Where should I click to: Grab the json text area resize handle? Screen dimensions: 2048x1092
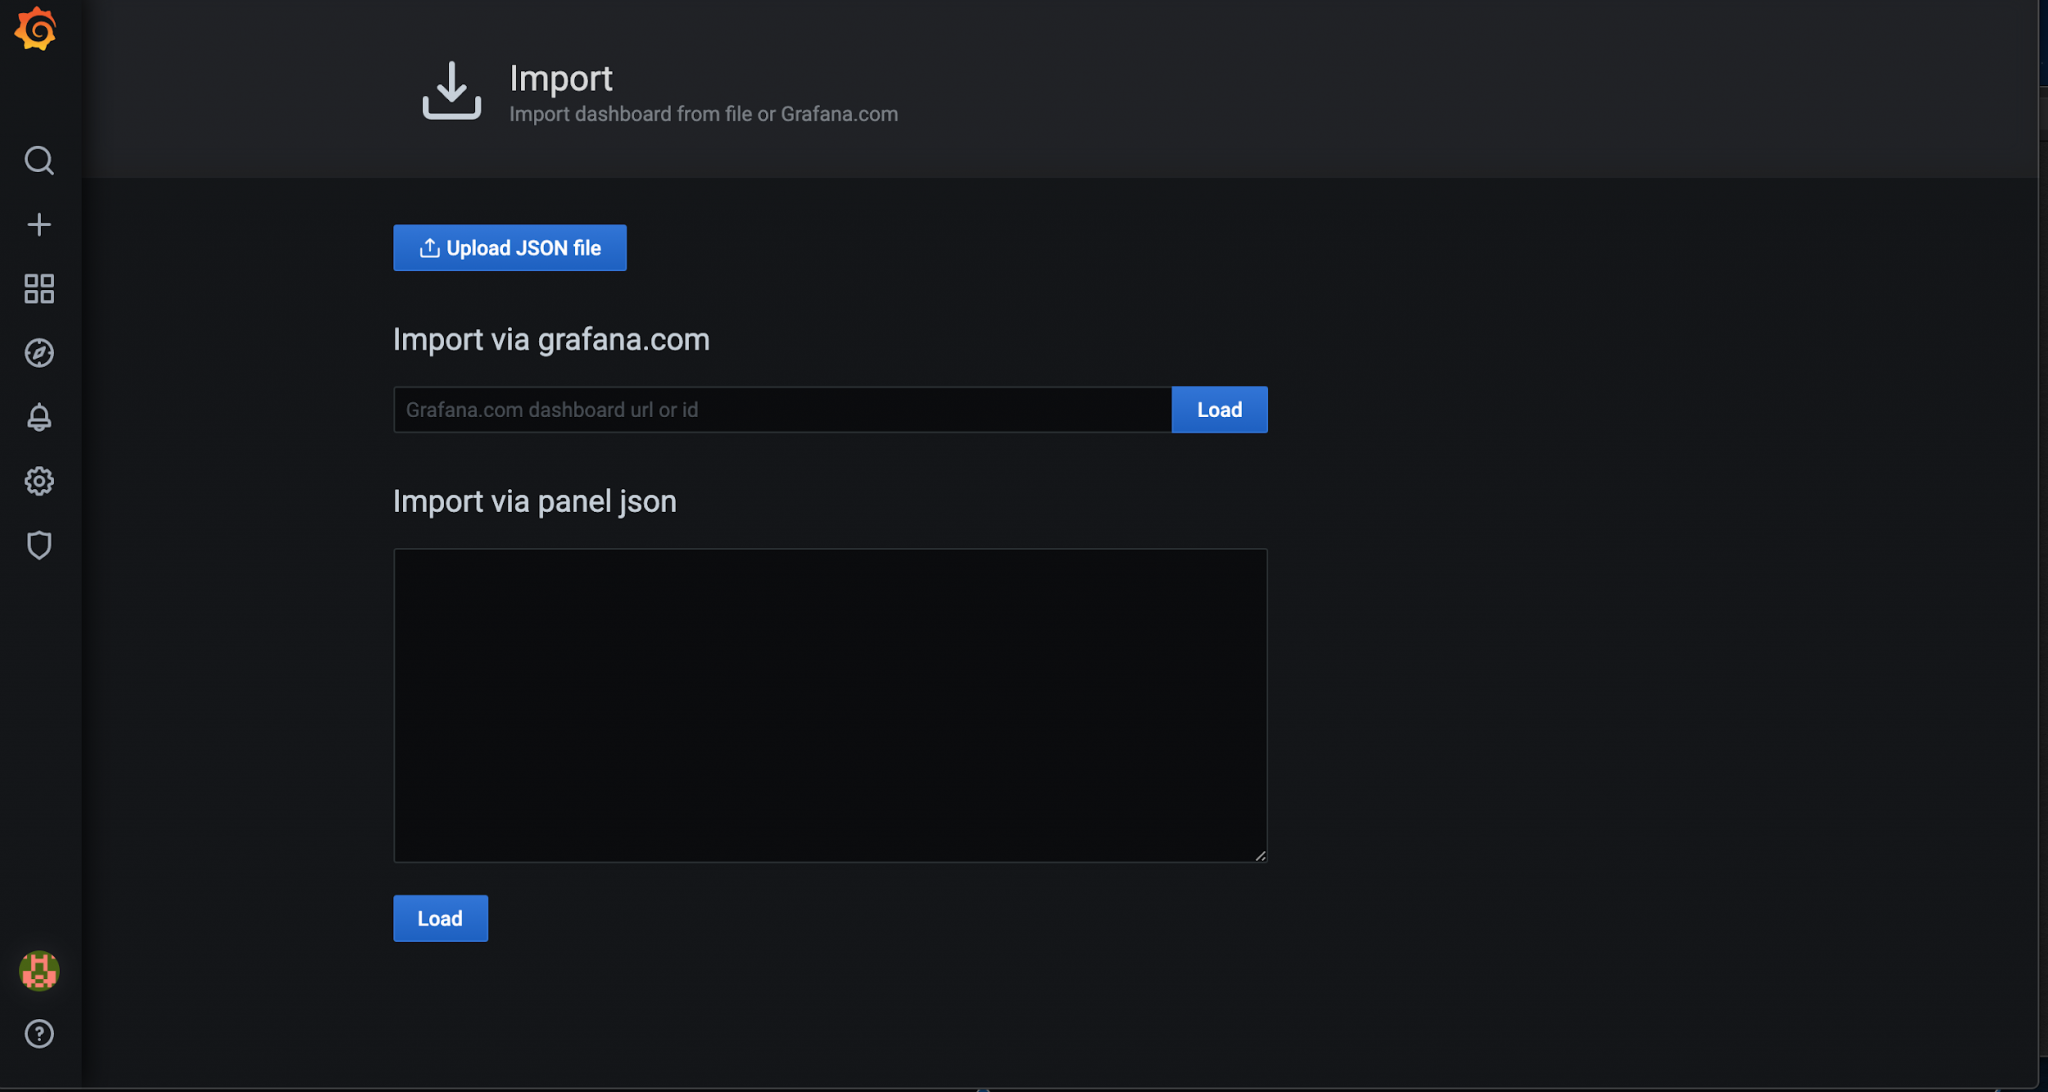click(x=1260, y=856)
